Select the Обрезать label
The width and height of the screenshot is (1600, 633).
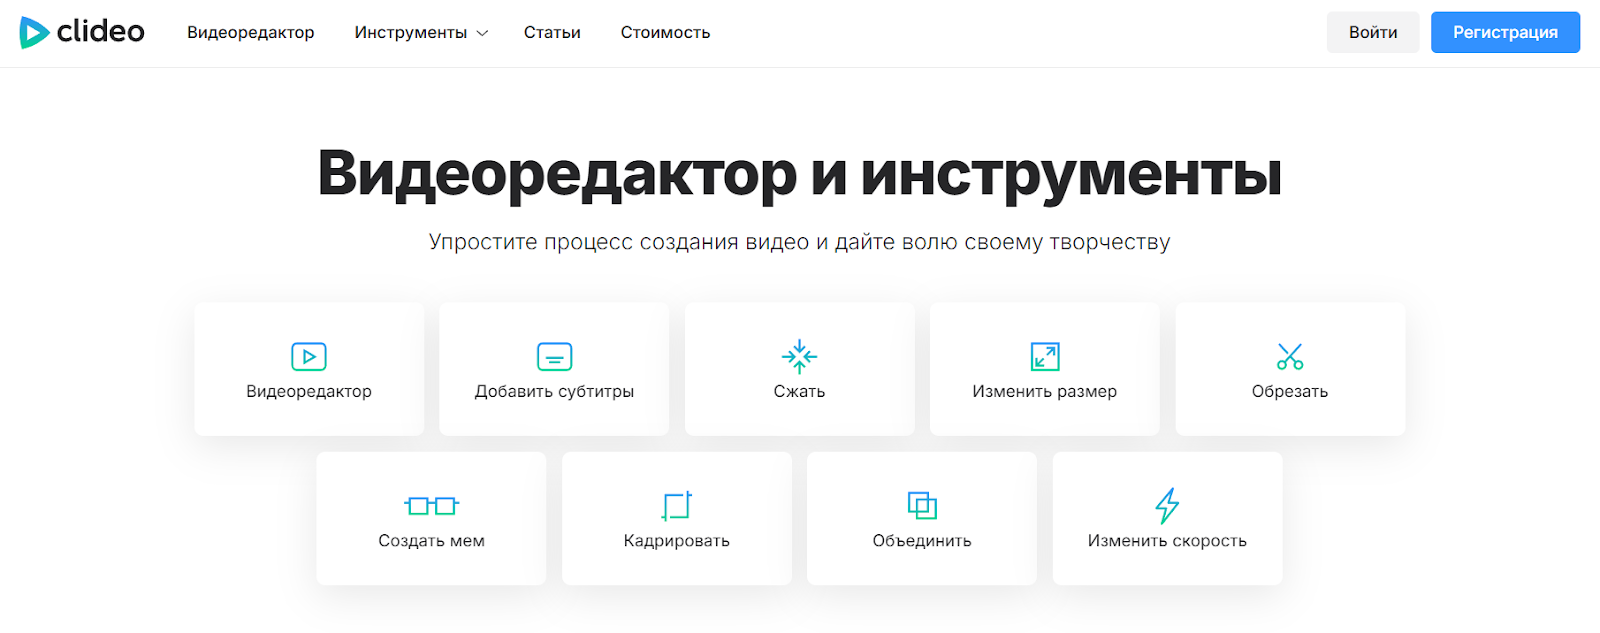(1290, 391)
